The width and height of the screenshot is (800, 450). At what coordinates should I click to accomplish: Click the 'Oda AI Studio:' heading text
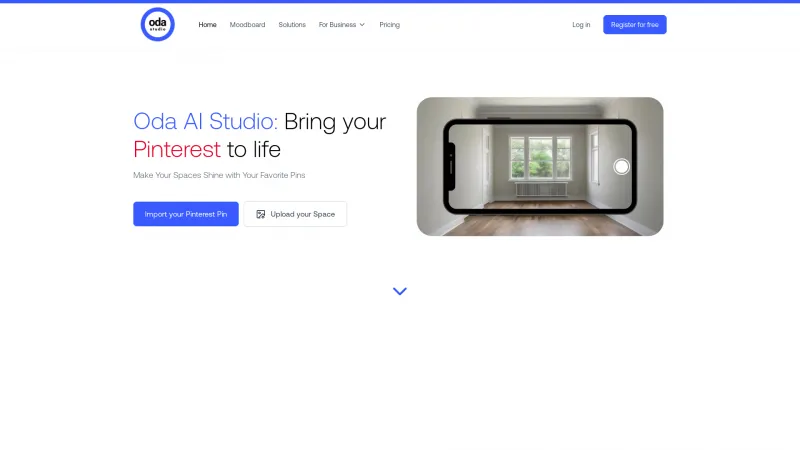tap(206, 121)
